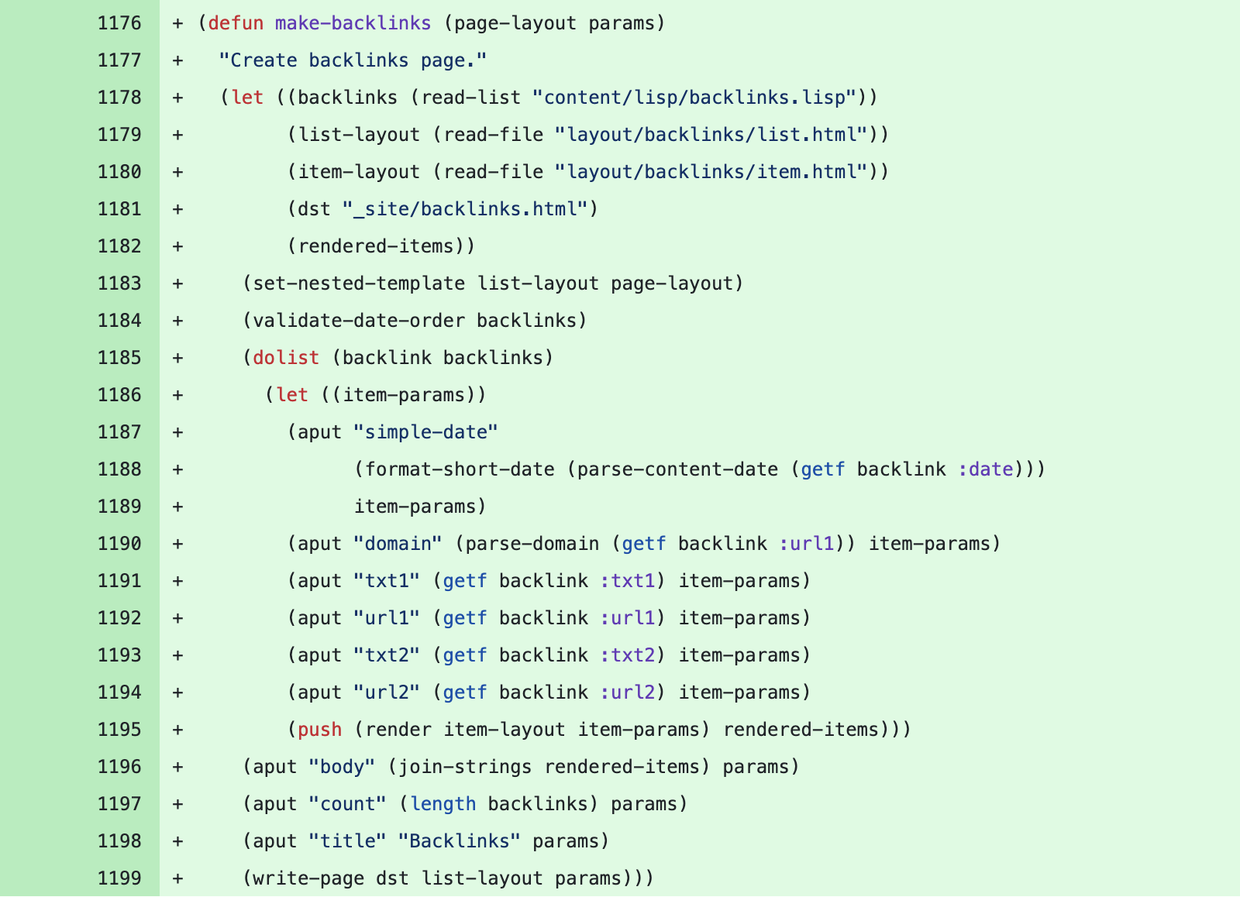Click the "layout/backlinks/item.html" string
1240x897 pixels.
tap(710, 171)
